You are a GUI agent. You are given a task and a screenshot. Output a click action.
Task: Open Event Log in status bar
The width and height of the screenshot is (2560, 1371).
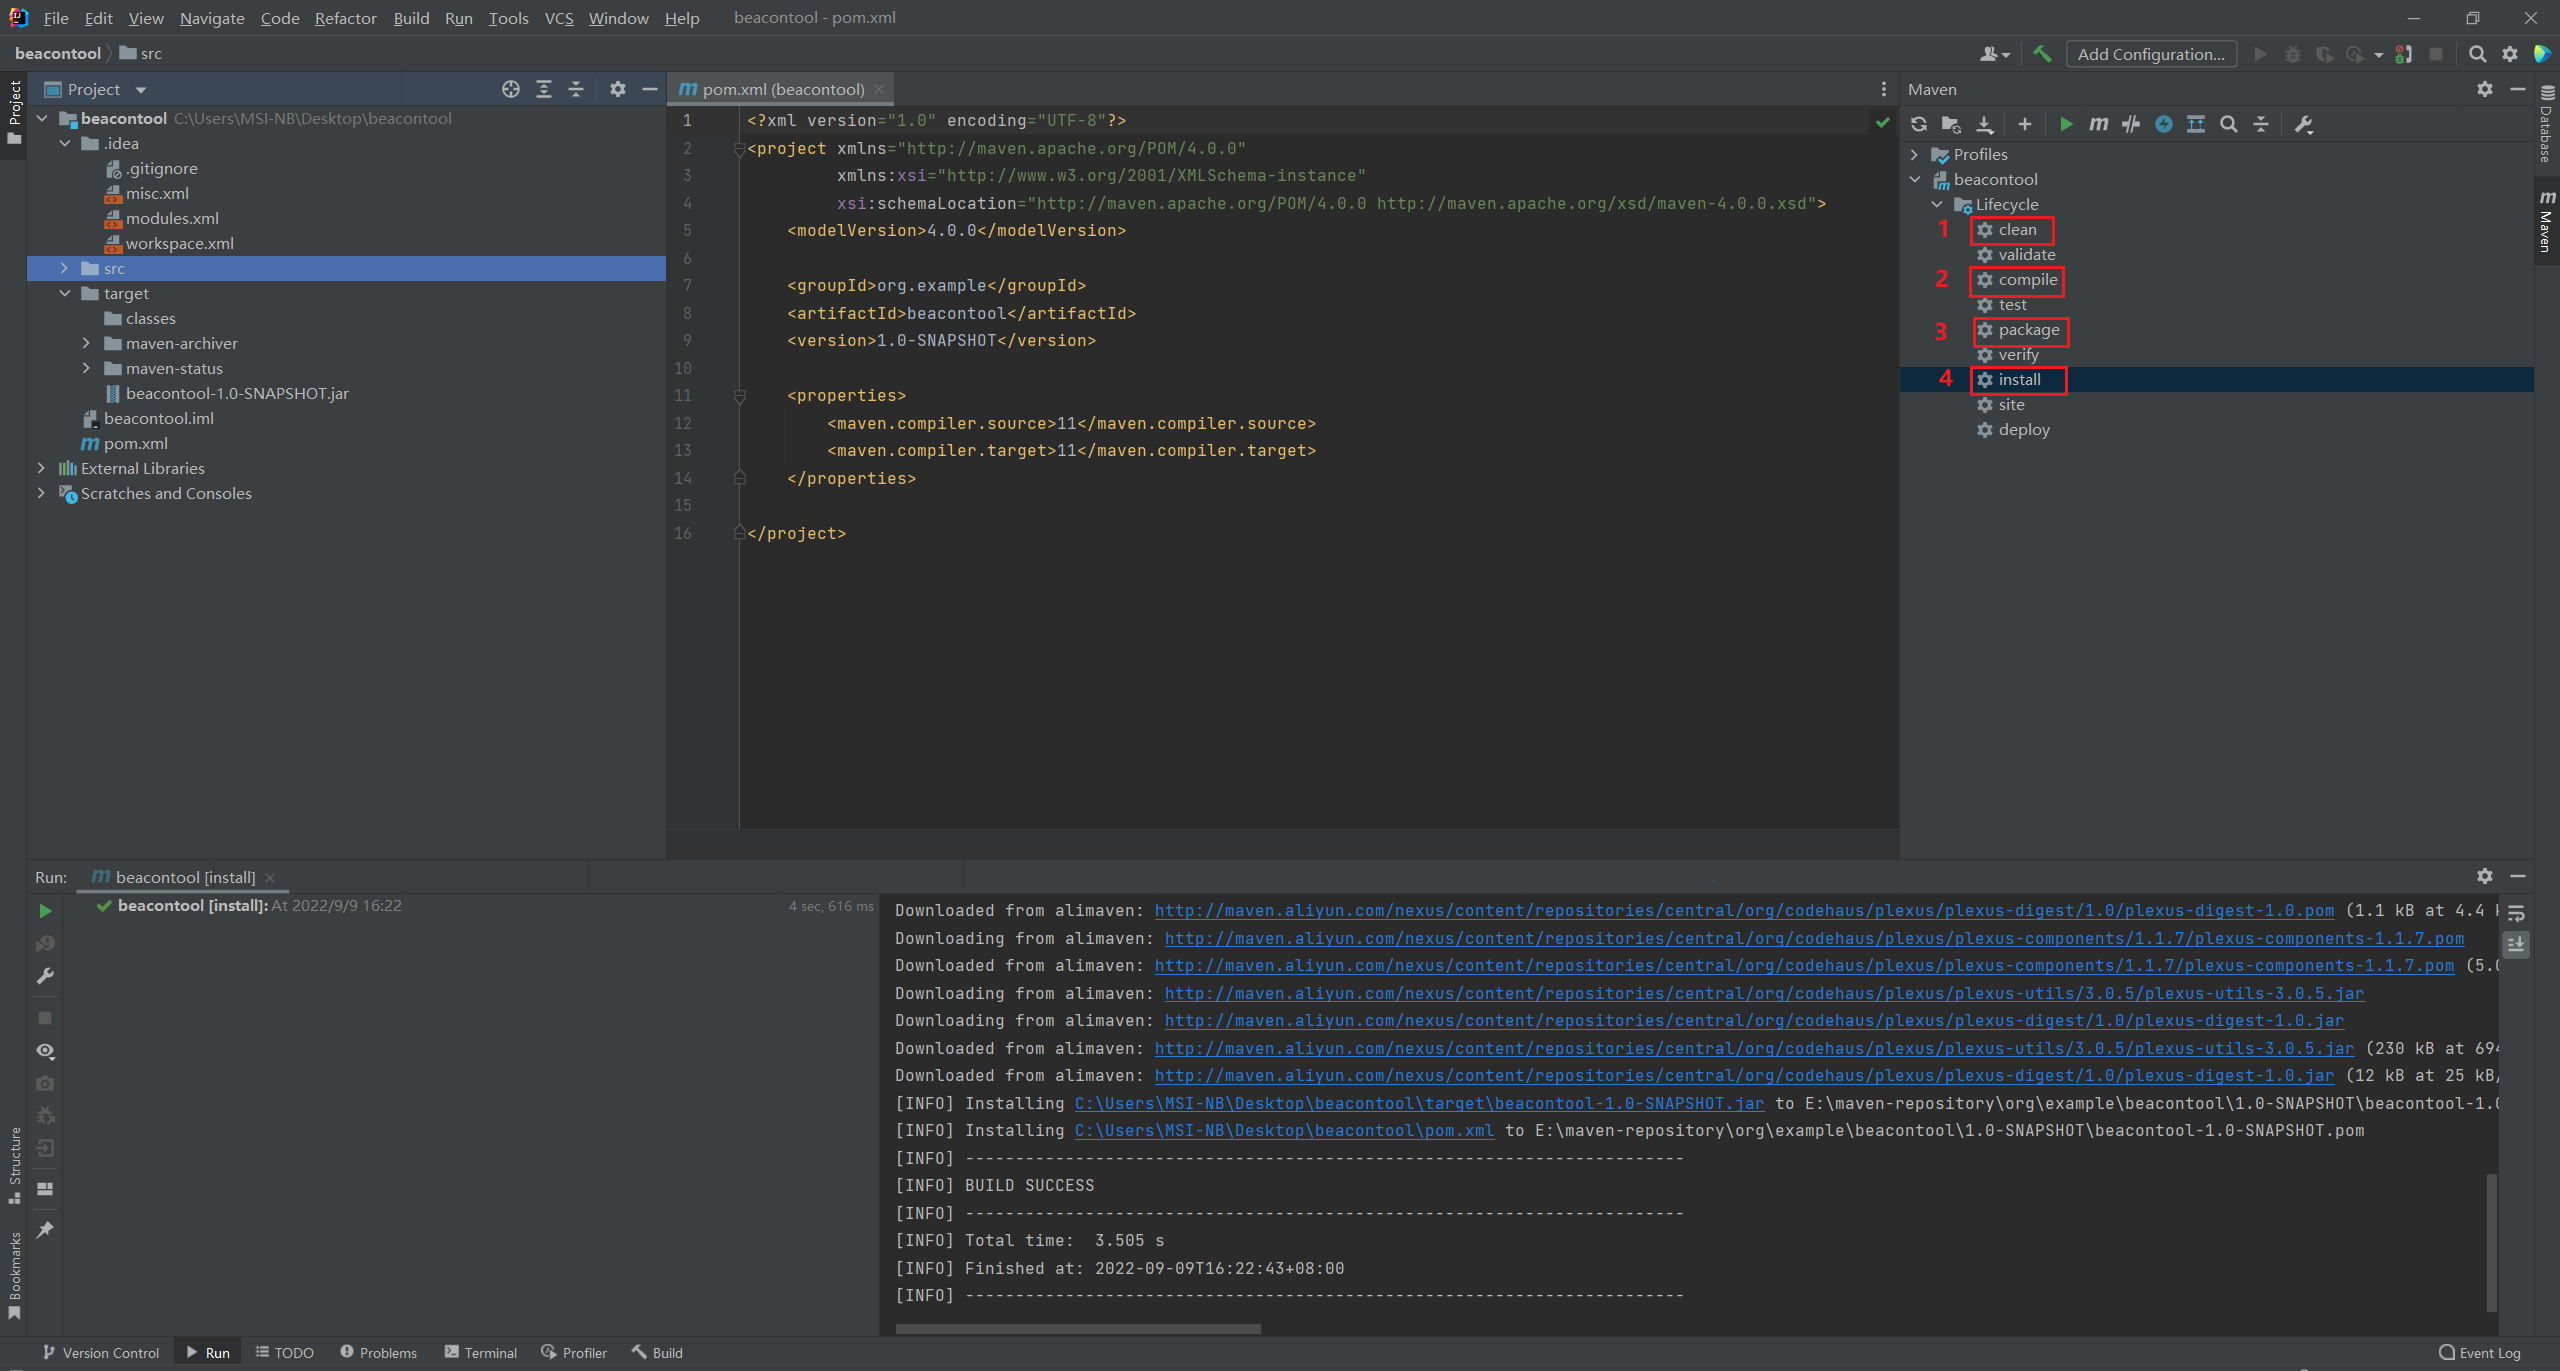point(2480,1352)
